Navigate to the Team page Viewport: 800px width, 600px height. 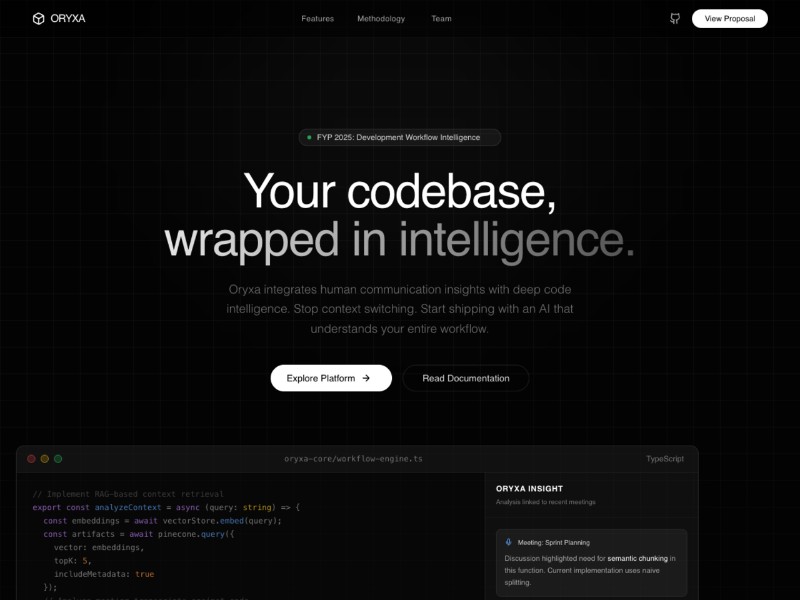[441, 18]
